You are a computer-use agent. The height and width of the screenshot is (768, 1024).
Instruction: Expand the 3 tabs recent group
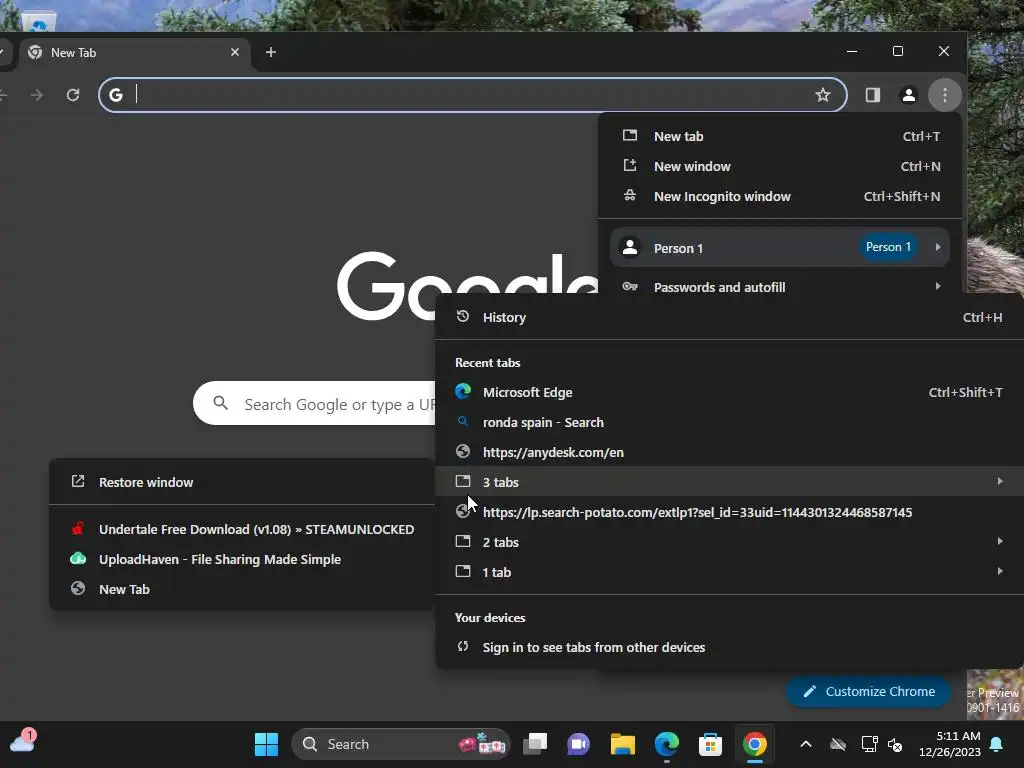729,482
